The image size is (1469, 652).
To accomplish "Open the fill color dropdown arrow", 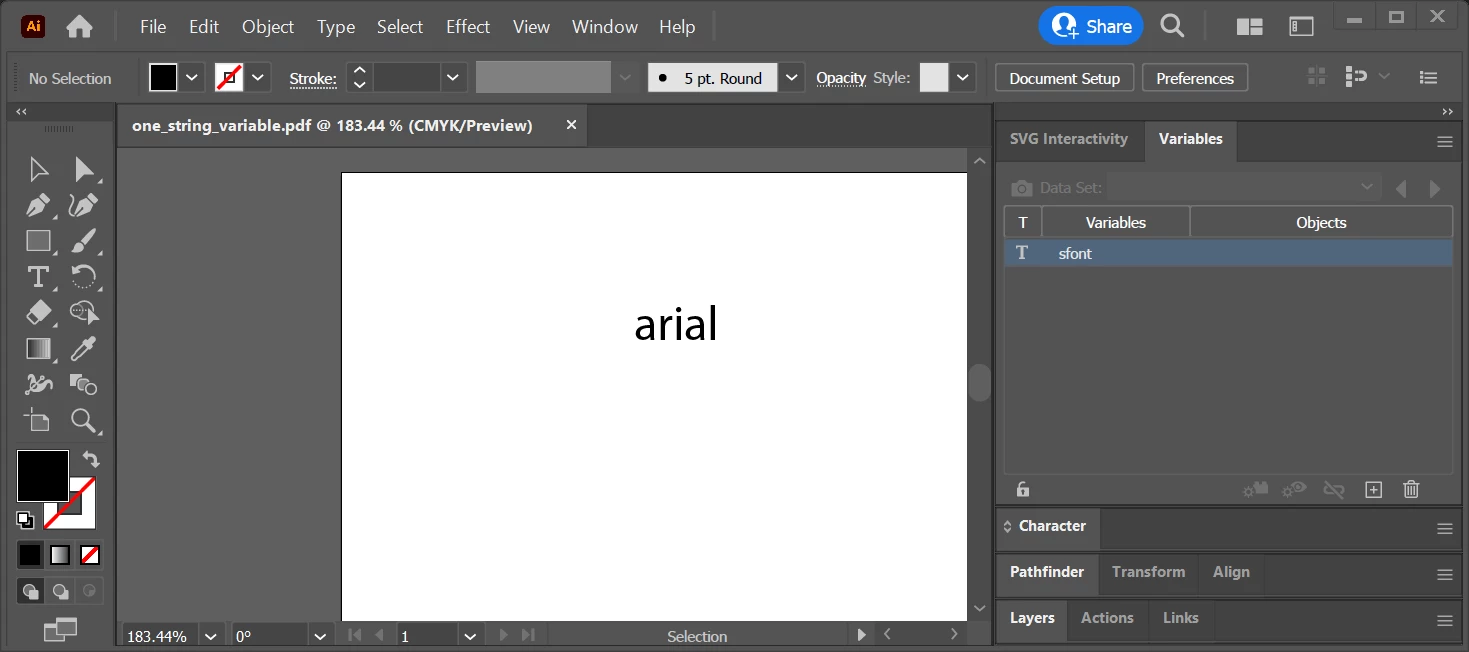I will point(193,77).
